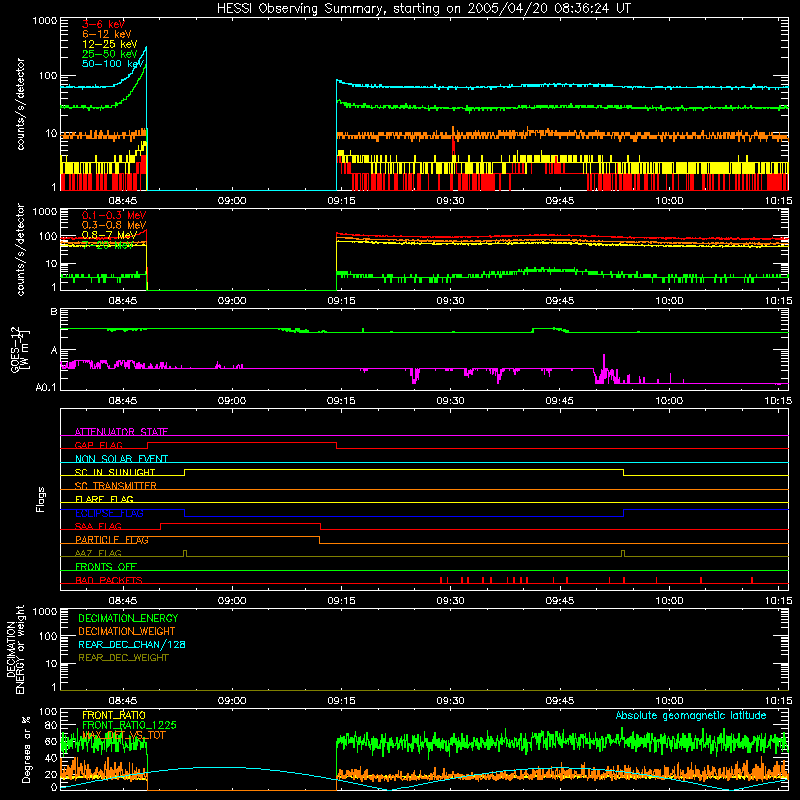Pick the ECLIPSE_FLAG label

click(x=109, y=513)
